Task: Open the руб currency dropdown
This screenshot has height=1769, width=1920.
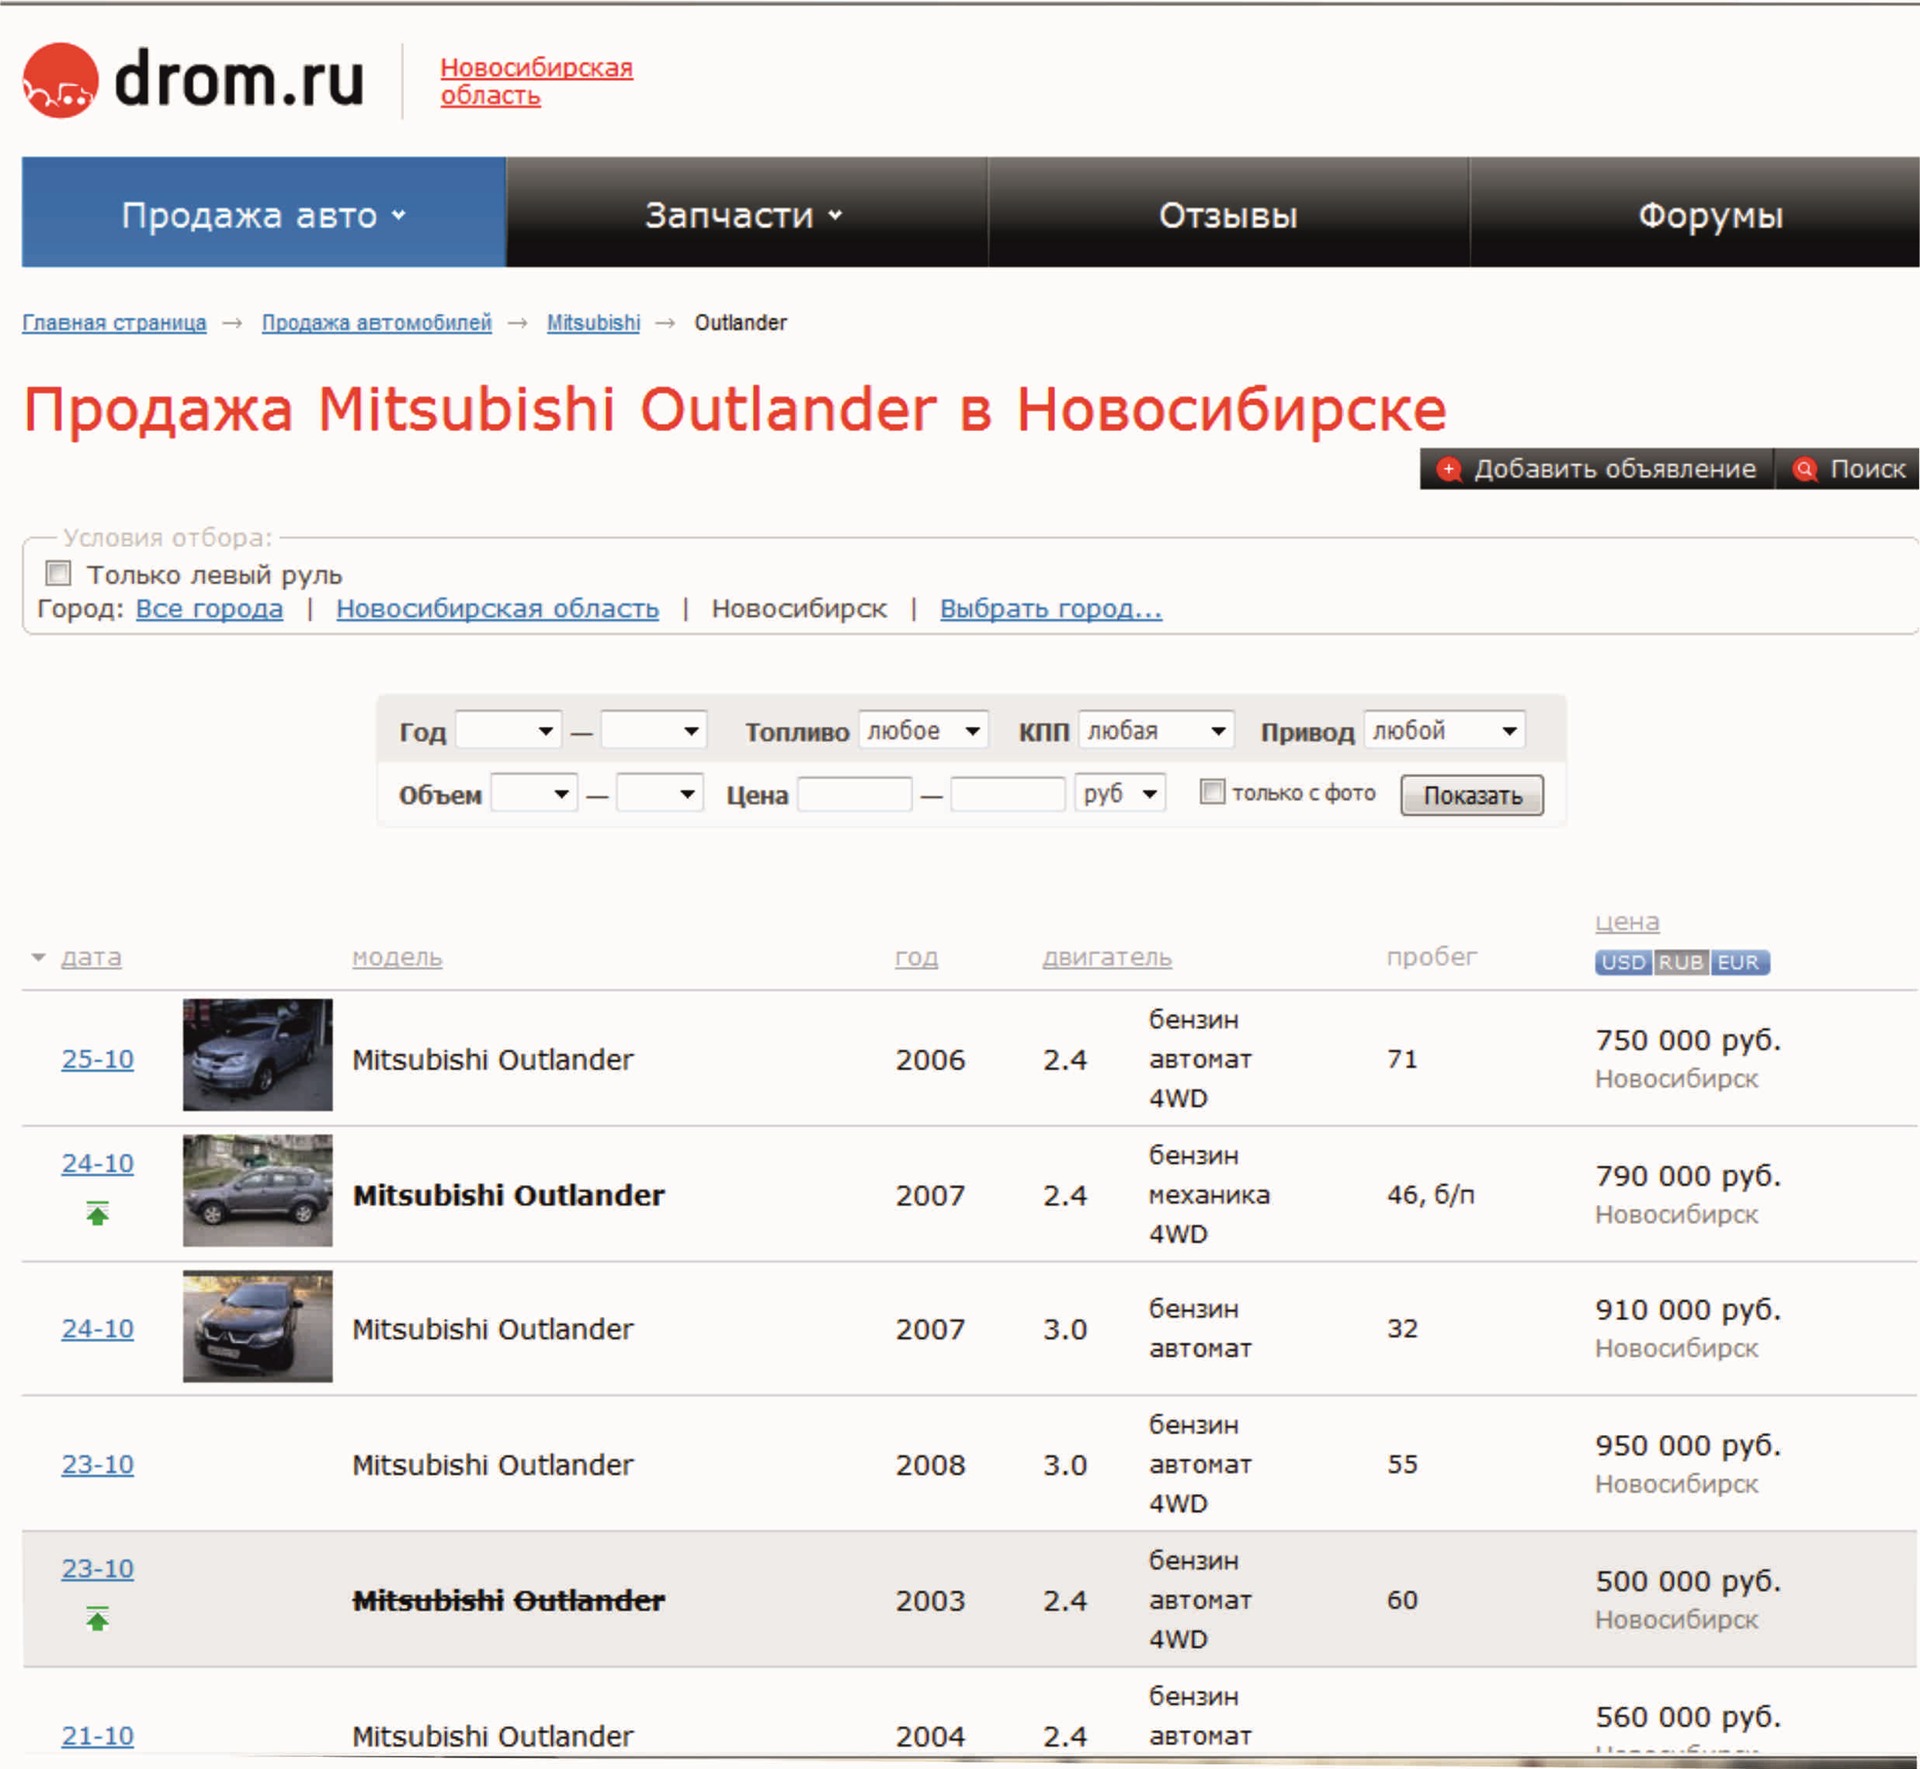Action: [x=1120, y=793]
